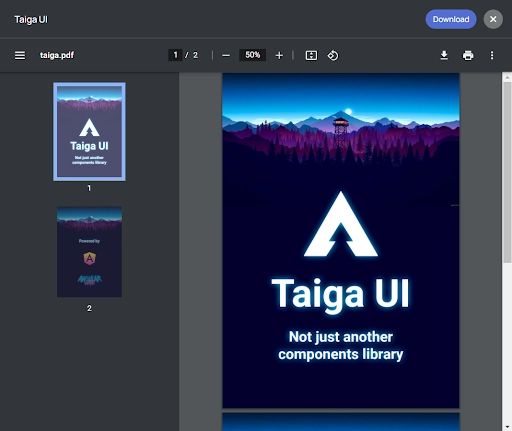Click 'Not just another components library' text
This screenshot has width=512, height=431.
tap(341, 346)
